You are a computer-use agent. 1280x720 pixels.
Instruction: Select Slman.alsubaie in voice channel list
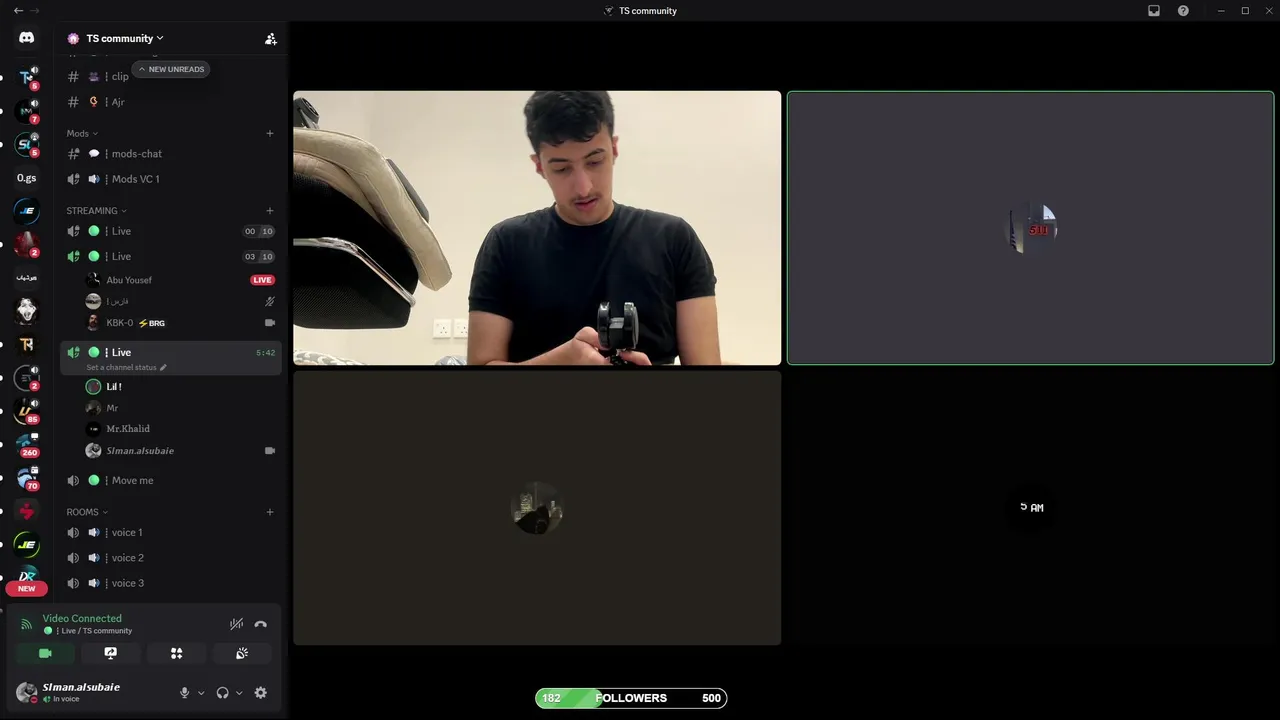click(140, 451)
